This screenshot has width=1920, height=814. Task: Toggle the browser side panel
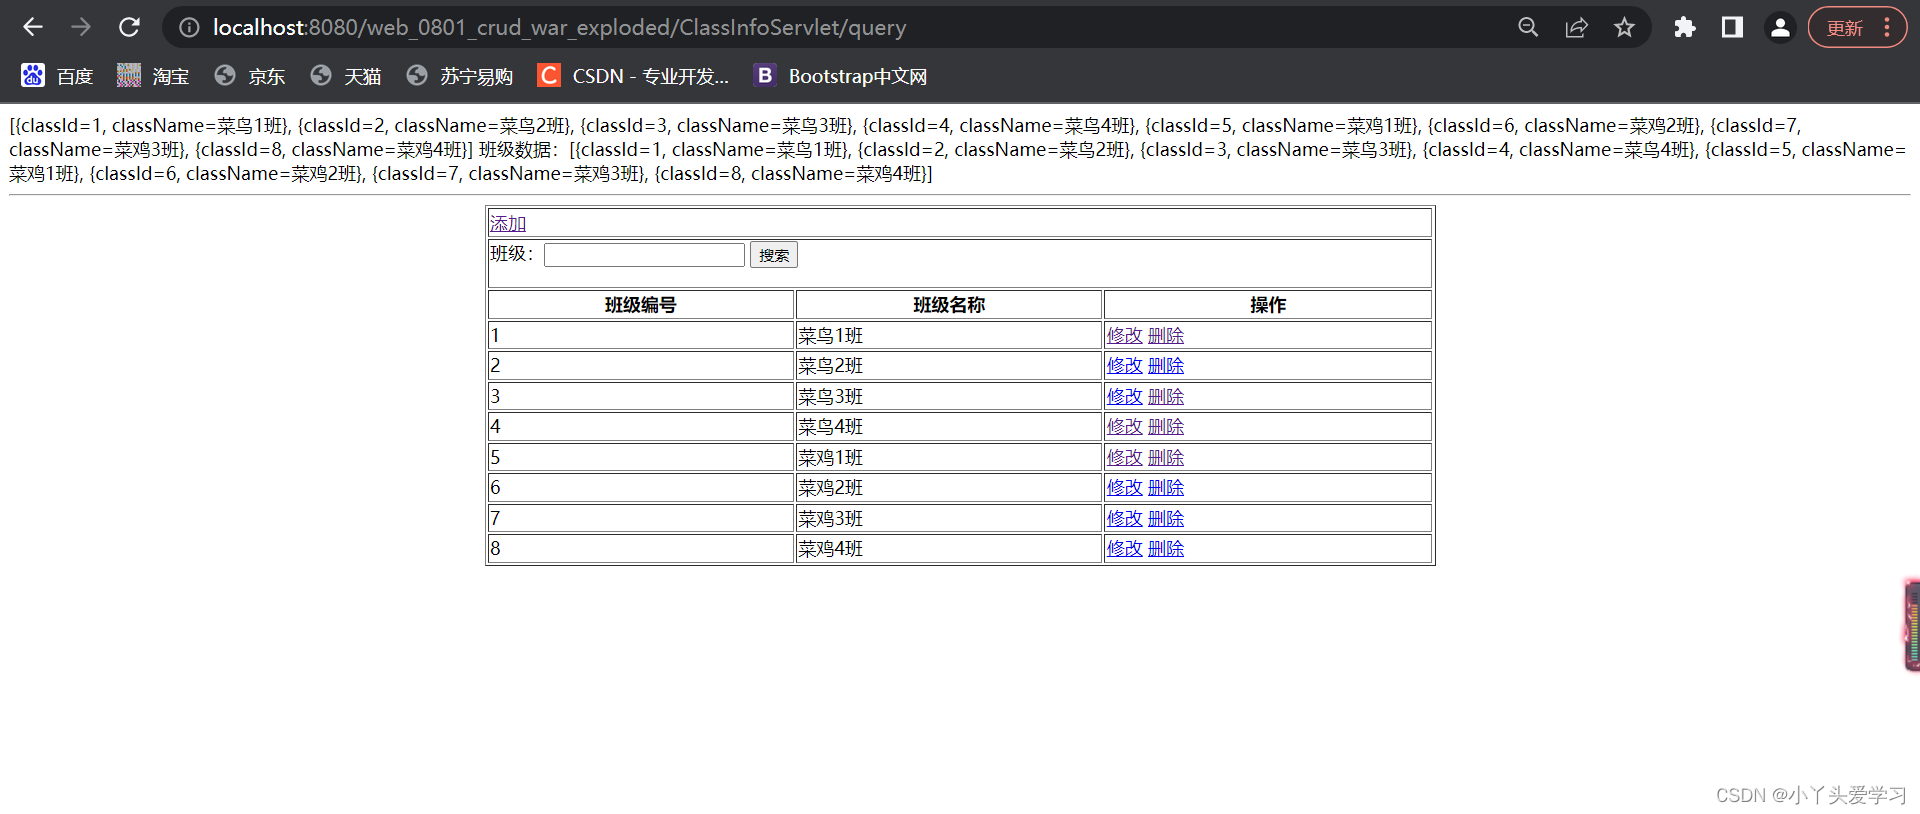coord(1733,27)
